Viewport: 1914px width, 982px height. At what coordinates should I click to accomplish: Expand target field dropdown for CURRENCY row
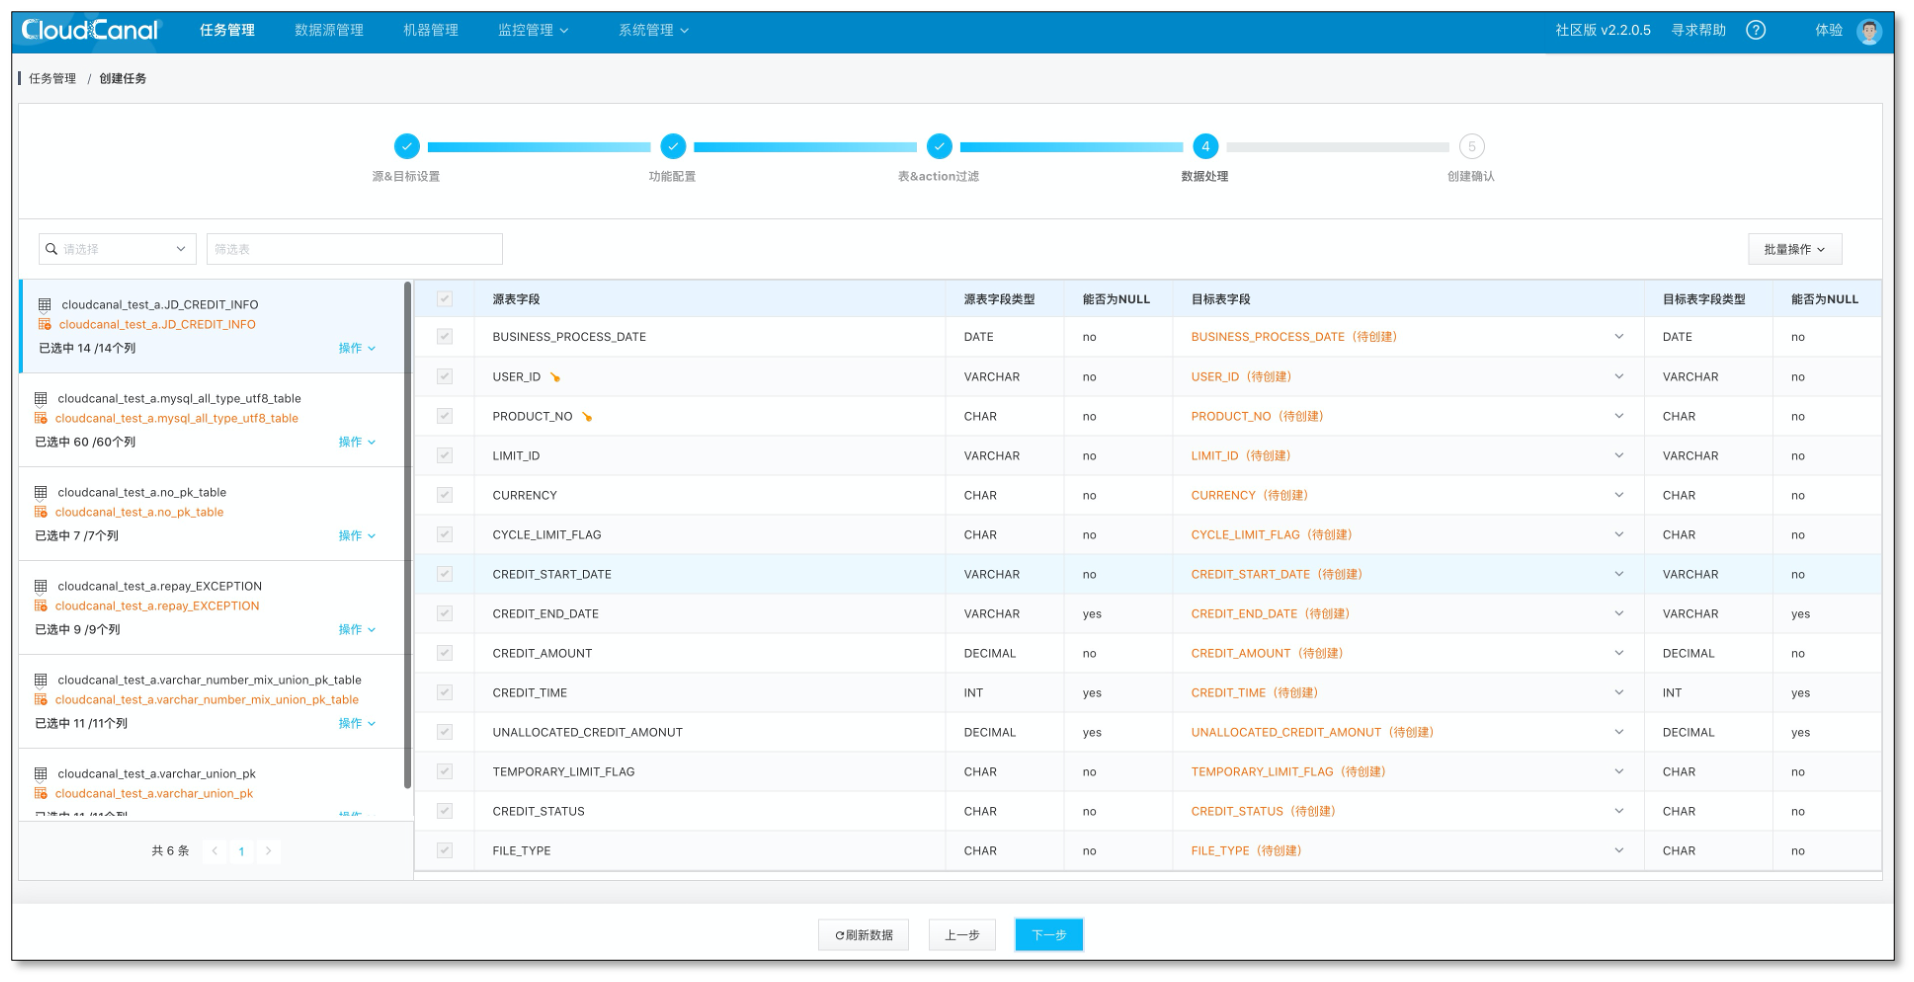[x=1618, y=495]
